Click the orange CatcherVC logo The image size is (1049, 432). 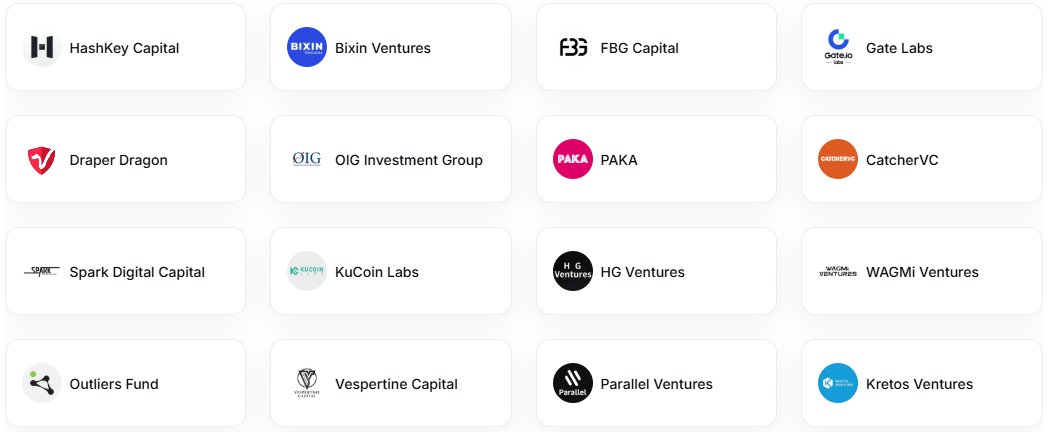tap(838, 159)
